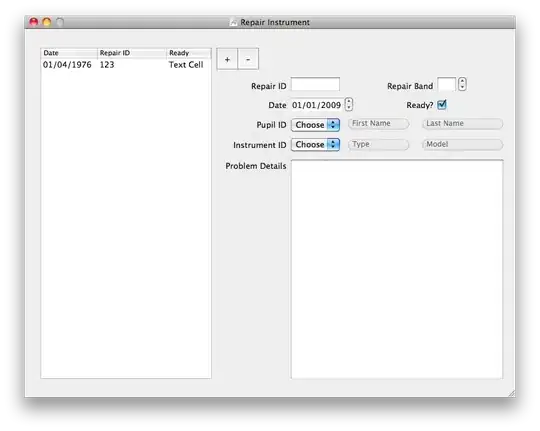This screenshot has height=431, width=540.
Task: Toggle the Ready? checkbox
Action: [x=442, y=105]
